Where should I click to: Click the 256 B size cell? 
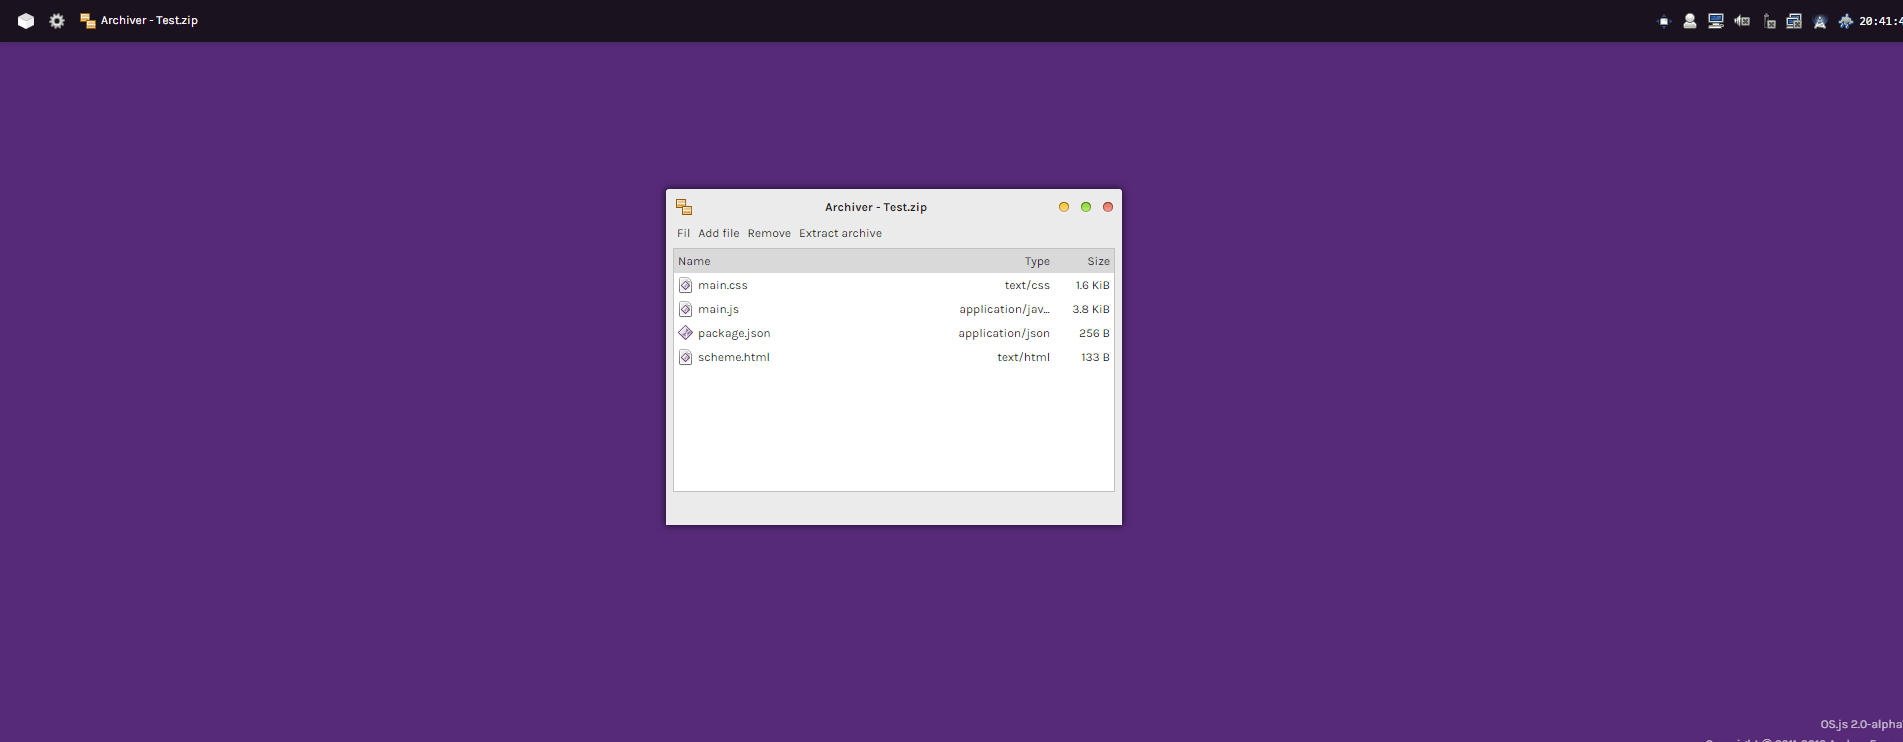point(1094,333)
